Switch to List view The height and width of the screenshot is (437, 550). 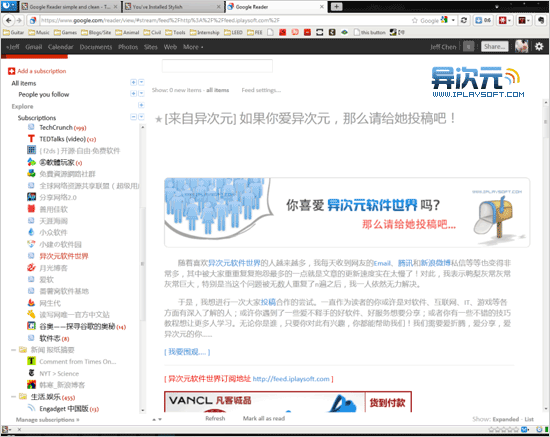[529, 419]
